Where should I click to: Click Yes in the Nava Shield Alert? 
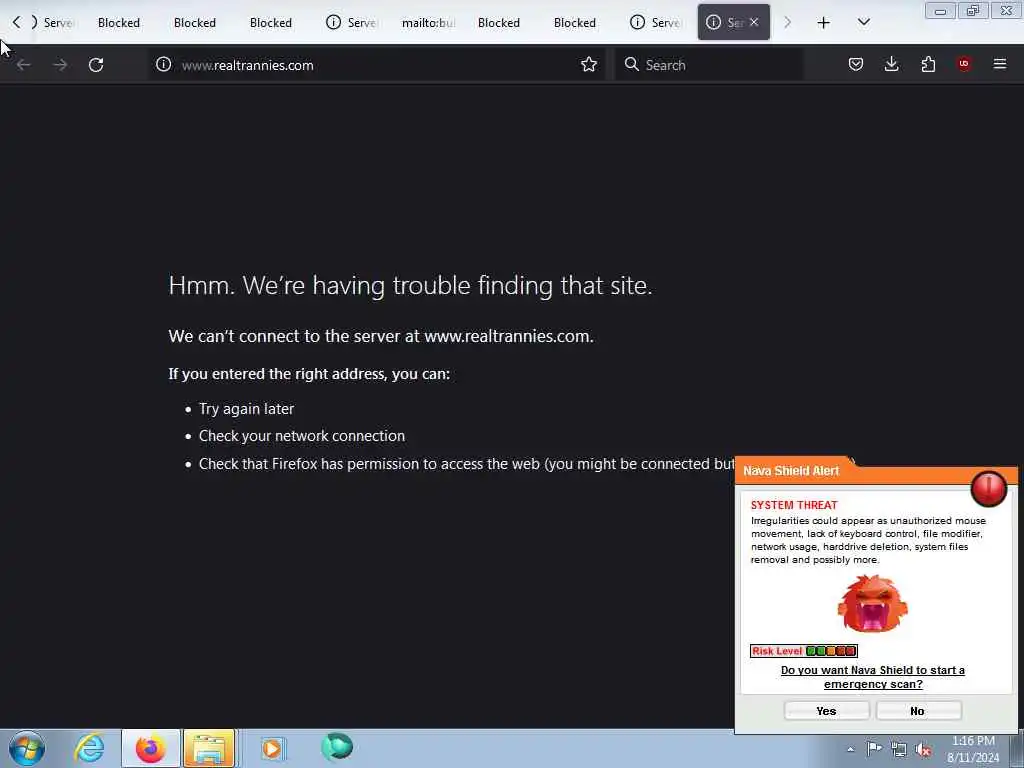(826, 711)
